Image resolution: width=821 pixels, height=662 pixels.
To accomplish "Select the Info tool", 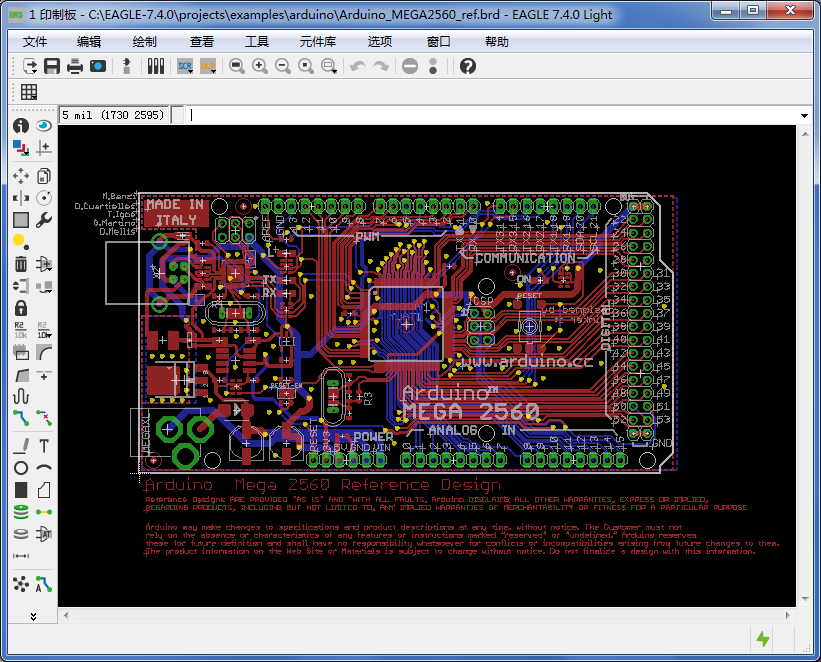I will pyautogui.click(x=21, y=126).
